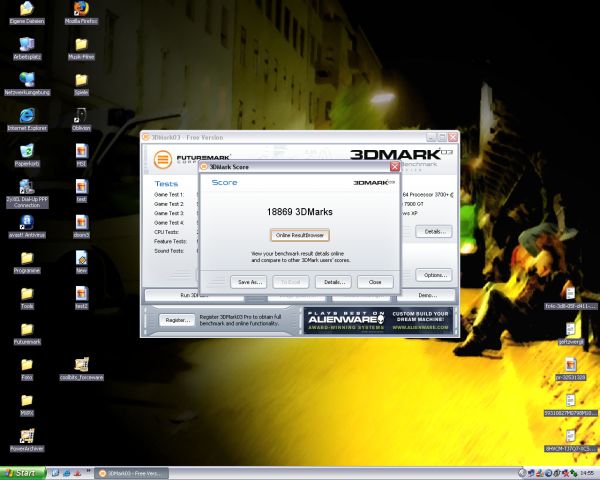The height and width of the screenshot is (480, 600).
Task: Click the Internet Explorer quick launch icon
Action: coord(67,473)
